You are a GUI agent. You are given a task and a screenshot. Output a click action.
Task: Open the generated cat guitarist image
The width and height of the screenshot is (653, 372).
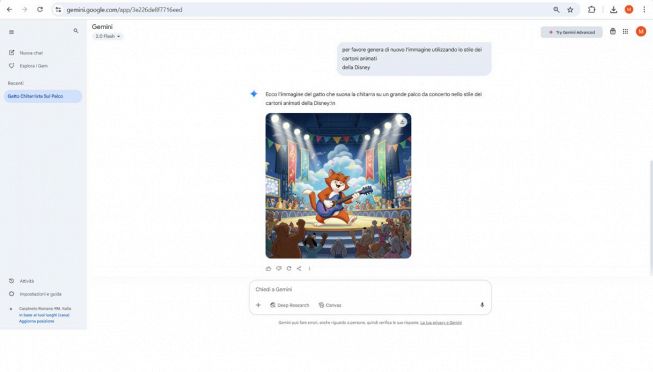(338, 186)
